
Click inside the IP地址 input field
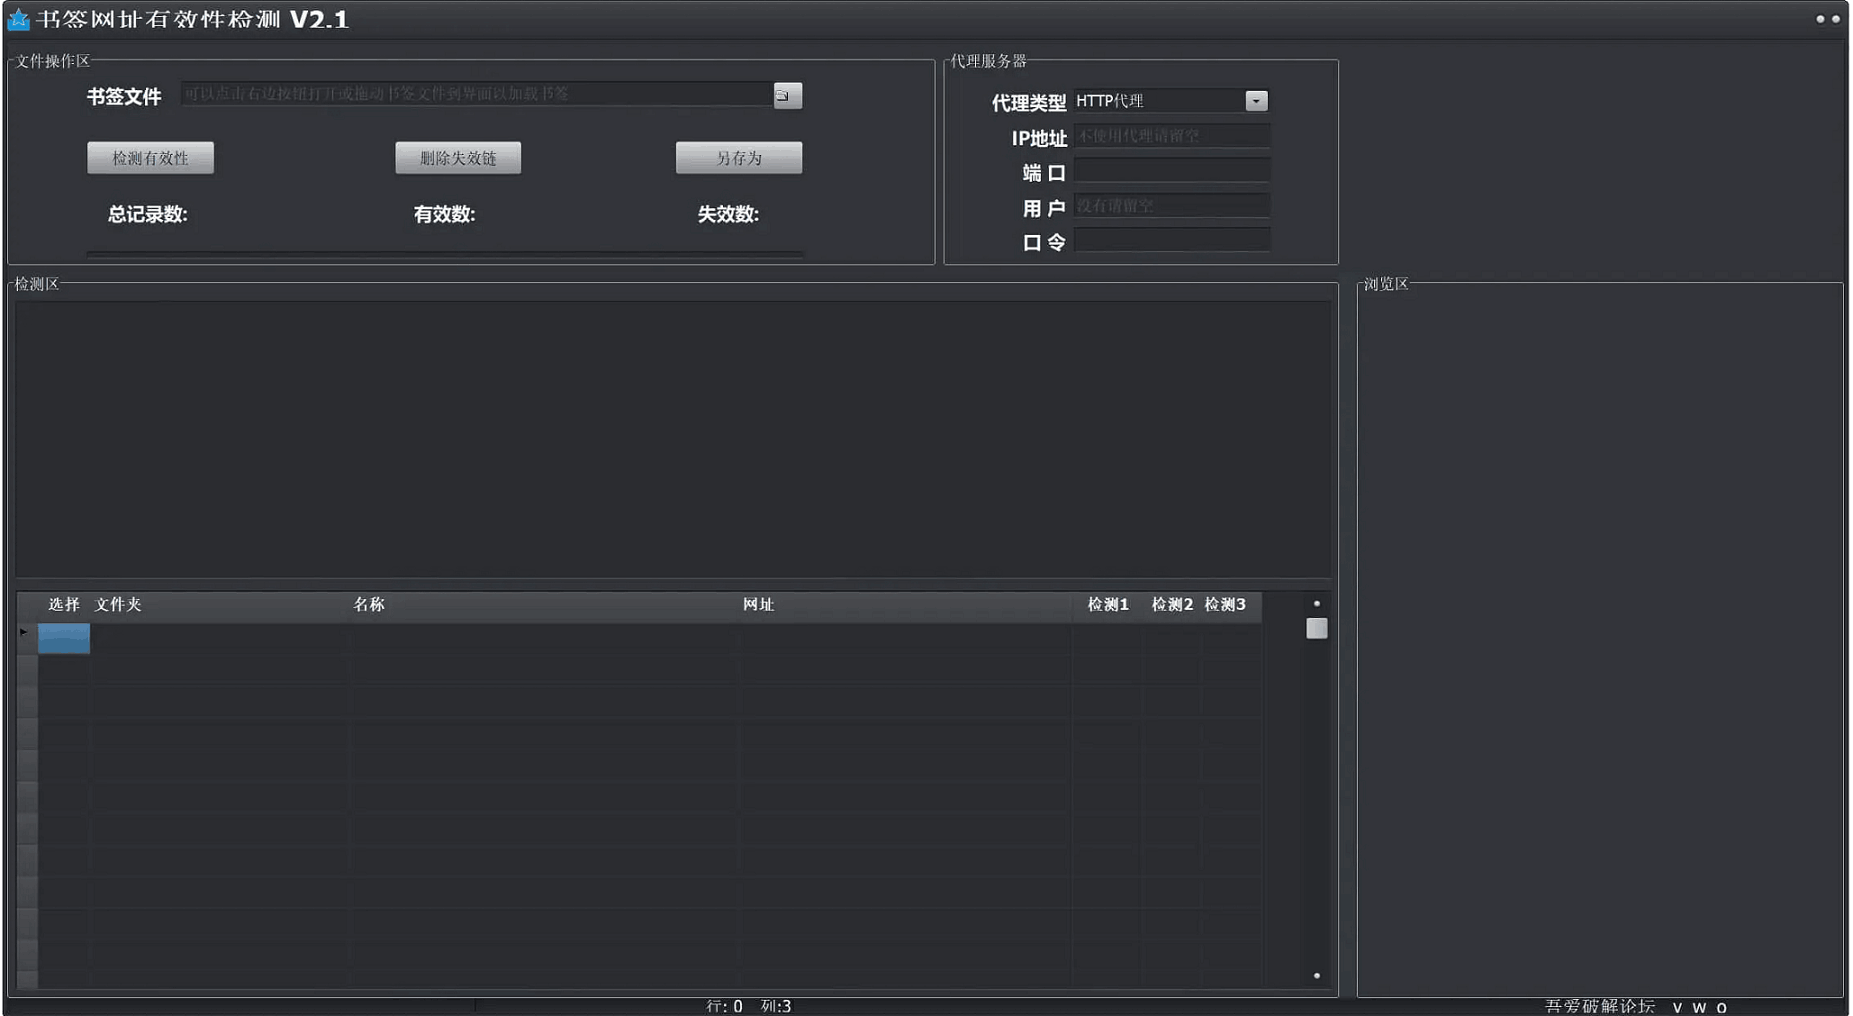(x=1172, y=135)
